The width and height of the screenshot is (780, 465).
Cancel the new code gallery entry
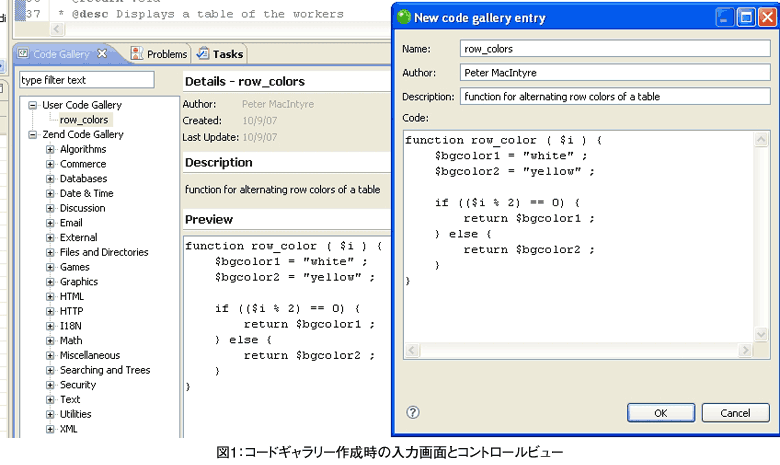(735, 413)
